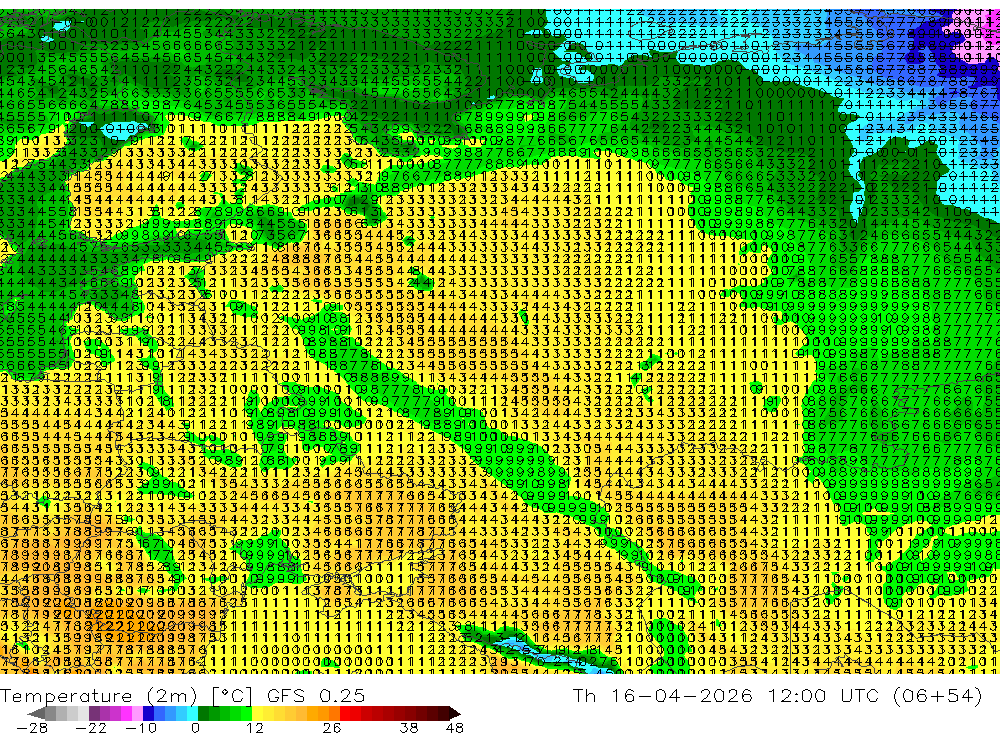Click the 48 legend label
This screenshot has width=1000, height=733.
[x=454, y=727]
